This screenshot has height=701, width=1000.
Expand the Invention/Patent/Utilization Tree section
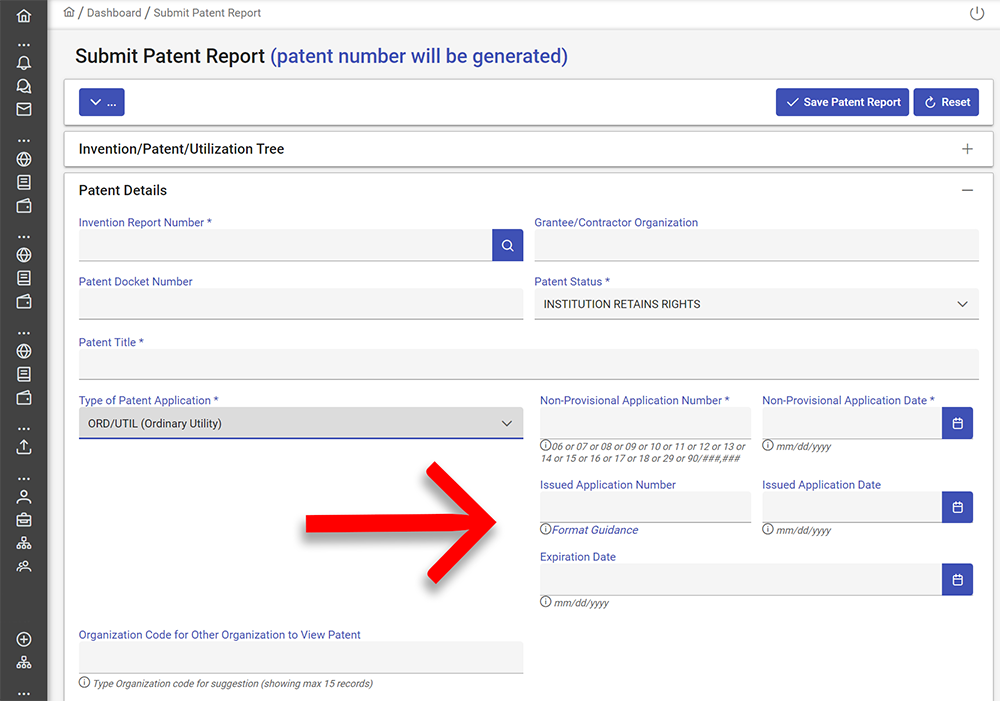pos(967,149)
